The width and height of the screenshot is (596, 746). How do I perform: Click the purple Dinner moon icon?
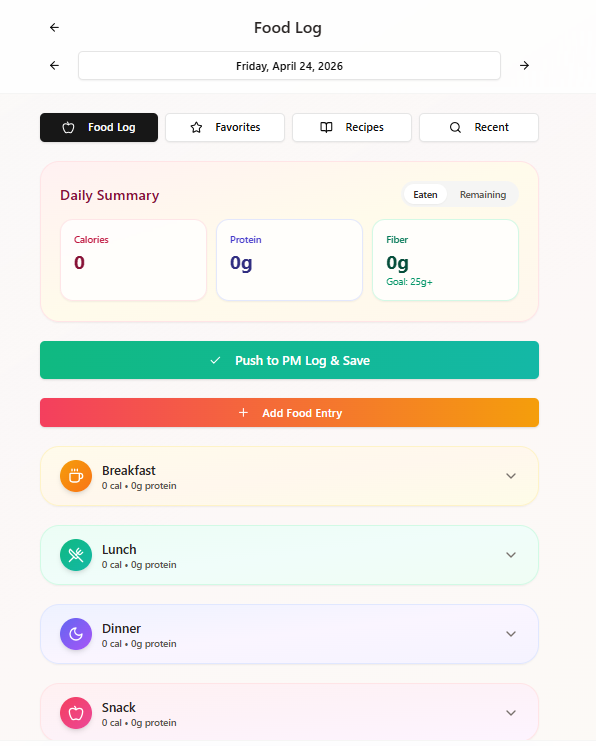pyautogui.click(x=76, y=634)
